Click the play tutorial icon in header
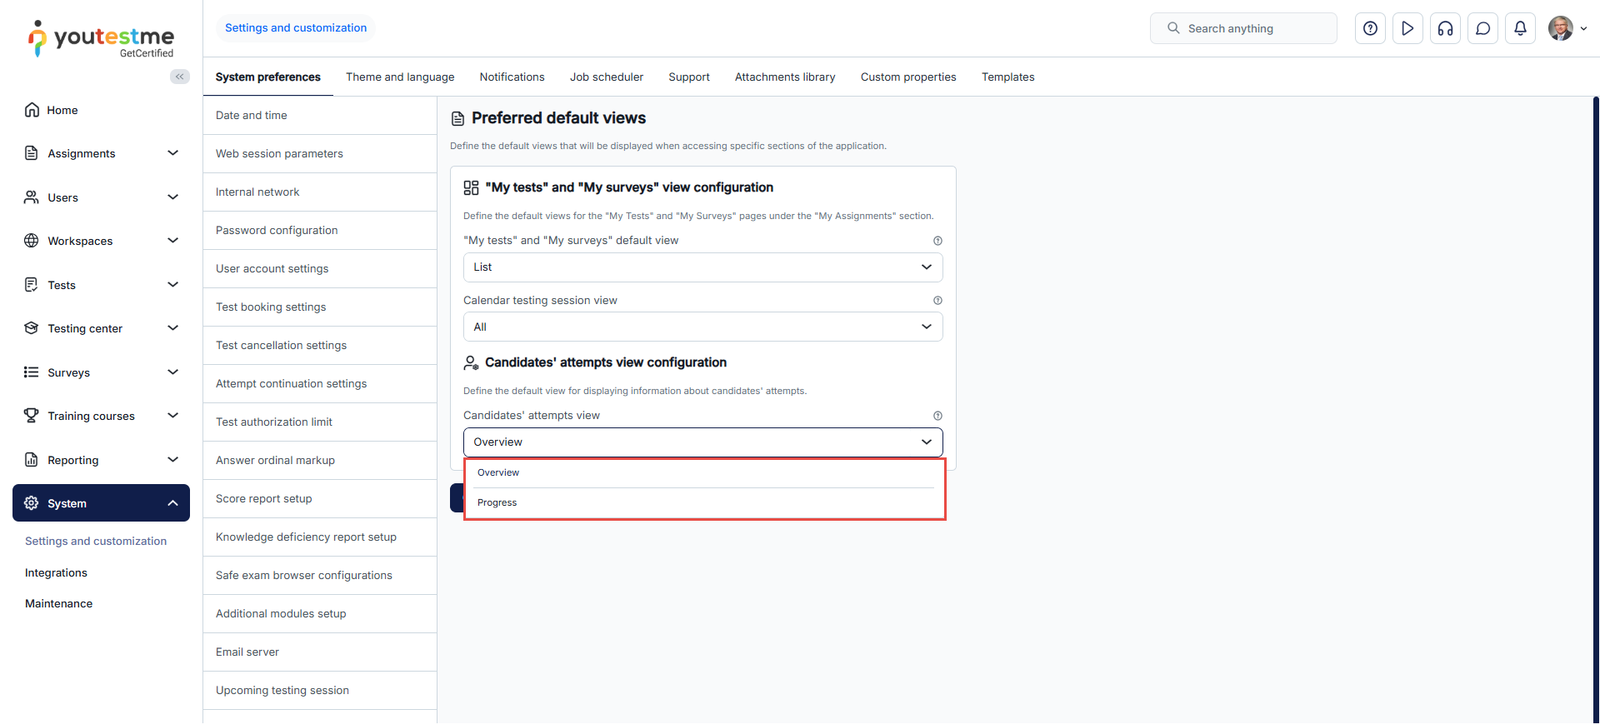Viewport: 1600px width, 724px height. click(1408, 29)
